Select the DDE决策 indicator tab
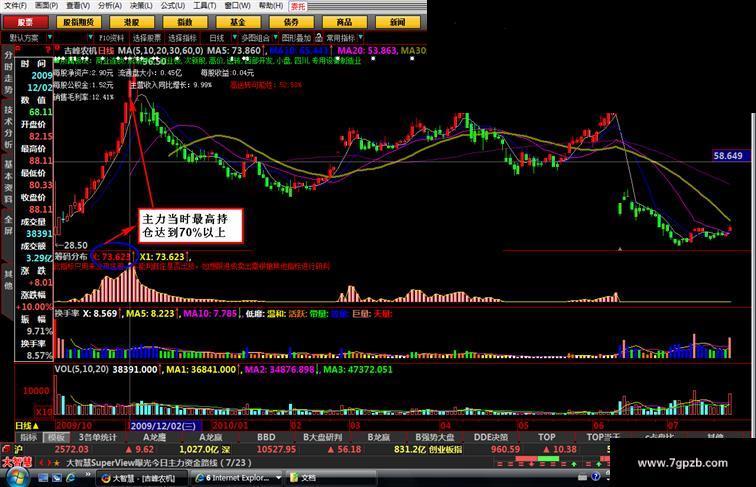The width and height of the screenshot is (756, 487). 491,437
